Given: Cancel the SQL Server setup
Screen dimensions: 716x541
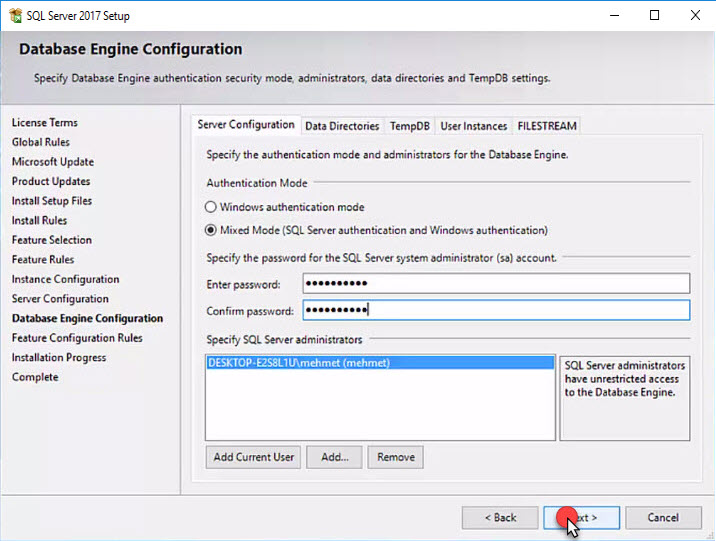Looking at the screenshot, I should point(663,518).
